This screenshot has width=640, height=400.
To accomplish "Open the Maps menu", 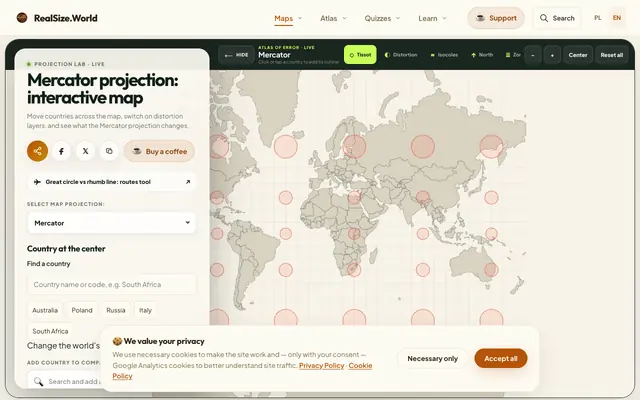I will coord(288,18).
